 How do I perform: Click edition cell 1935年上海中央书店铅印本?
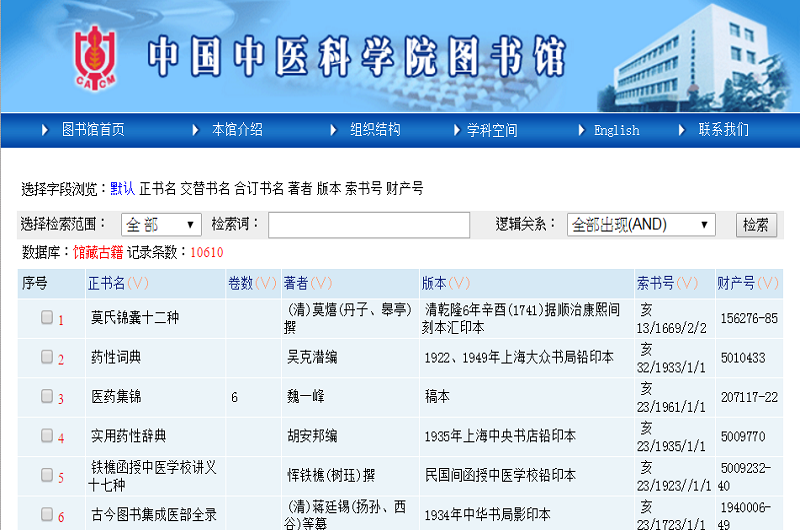pos(500,436)
